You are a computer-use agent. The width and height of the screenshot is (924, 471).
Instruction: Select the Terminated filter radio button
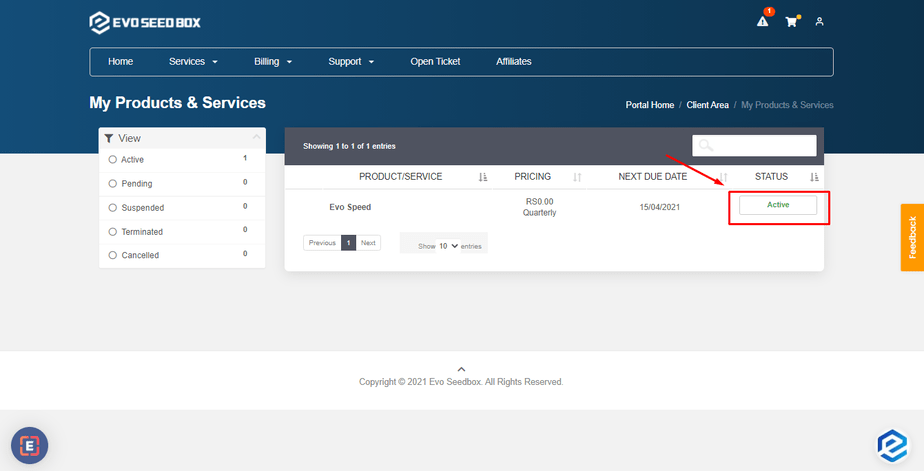coord(113,232)
